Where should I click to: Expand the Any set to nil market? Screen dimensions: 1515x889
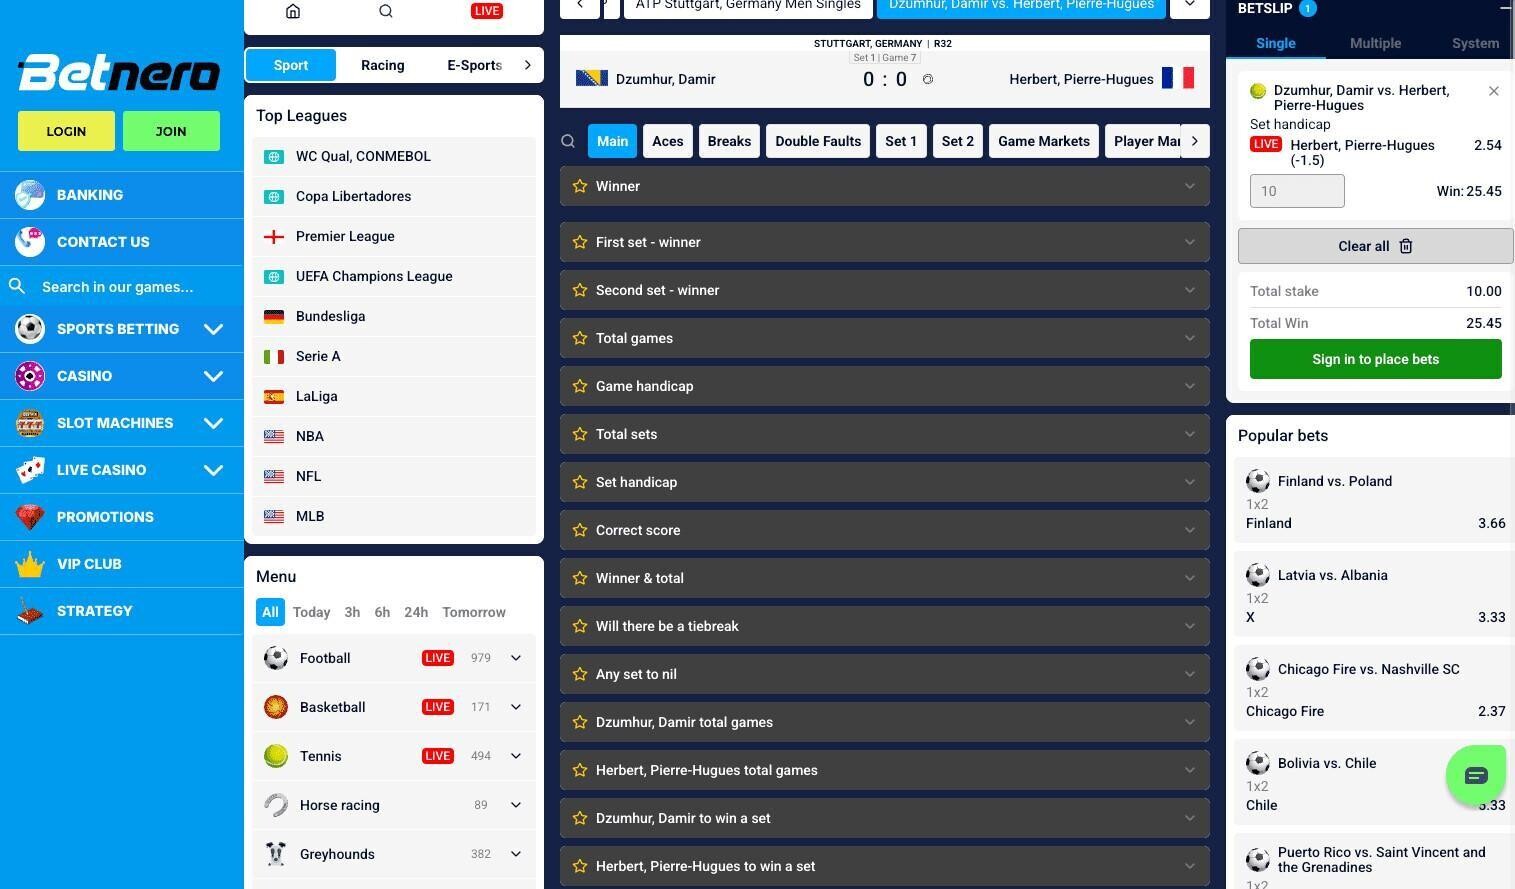(x=885, y=674)
